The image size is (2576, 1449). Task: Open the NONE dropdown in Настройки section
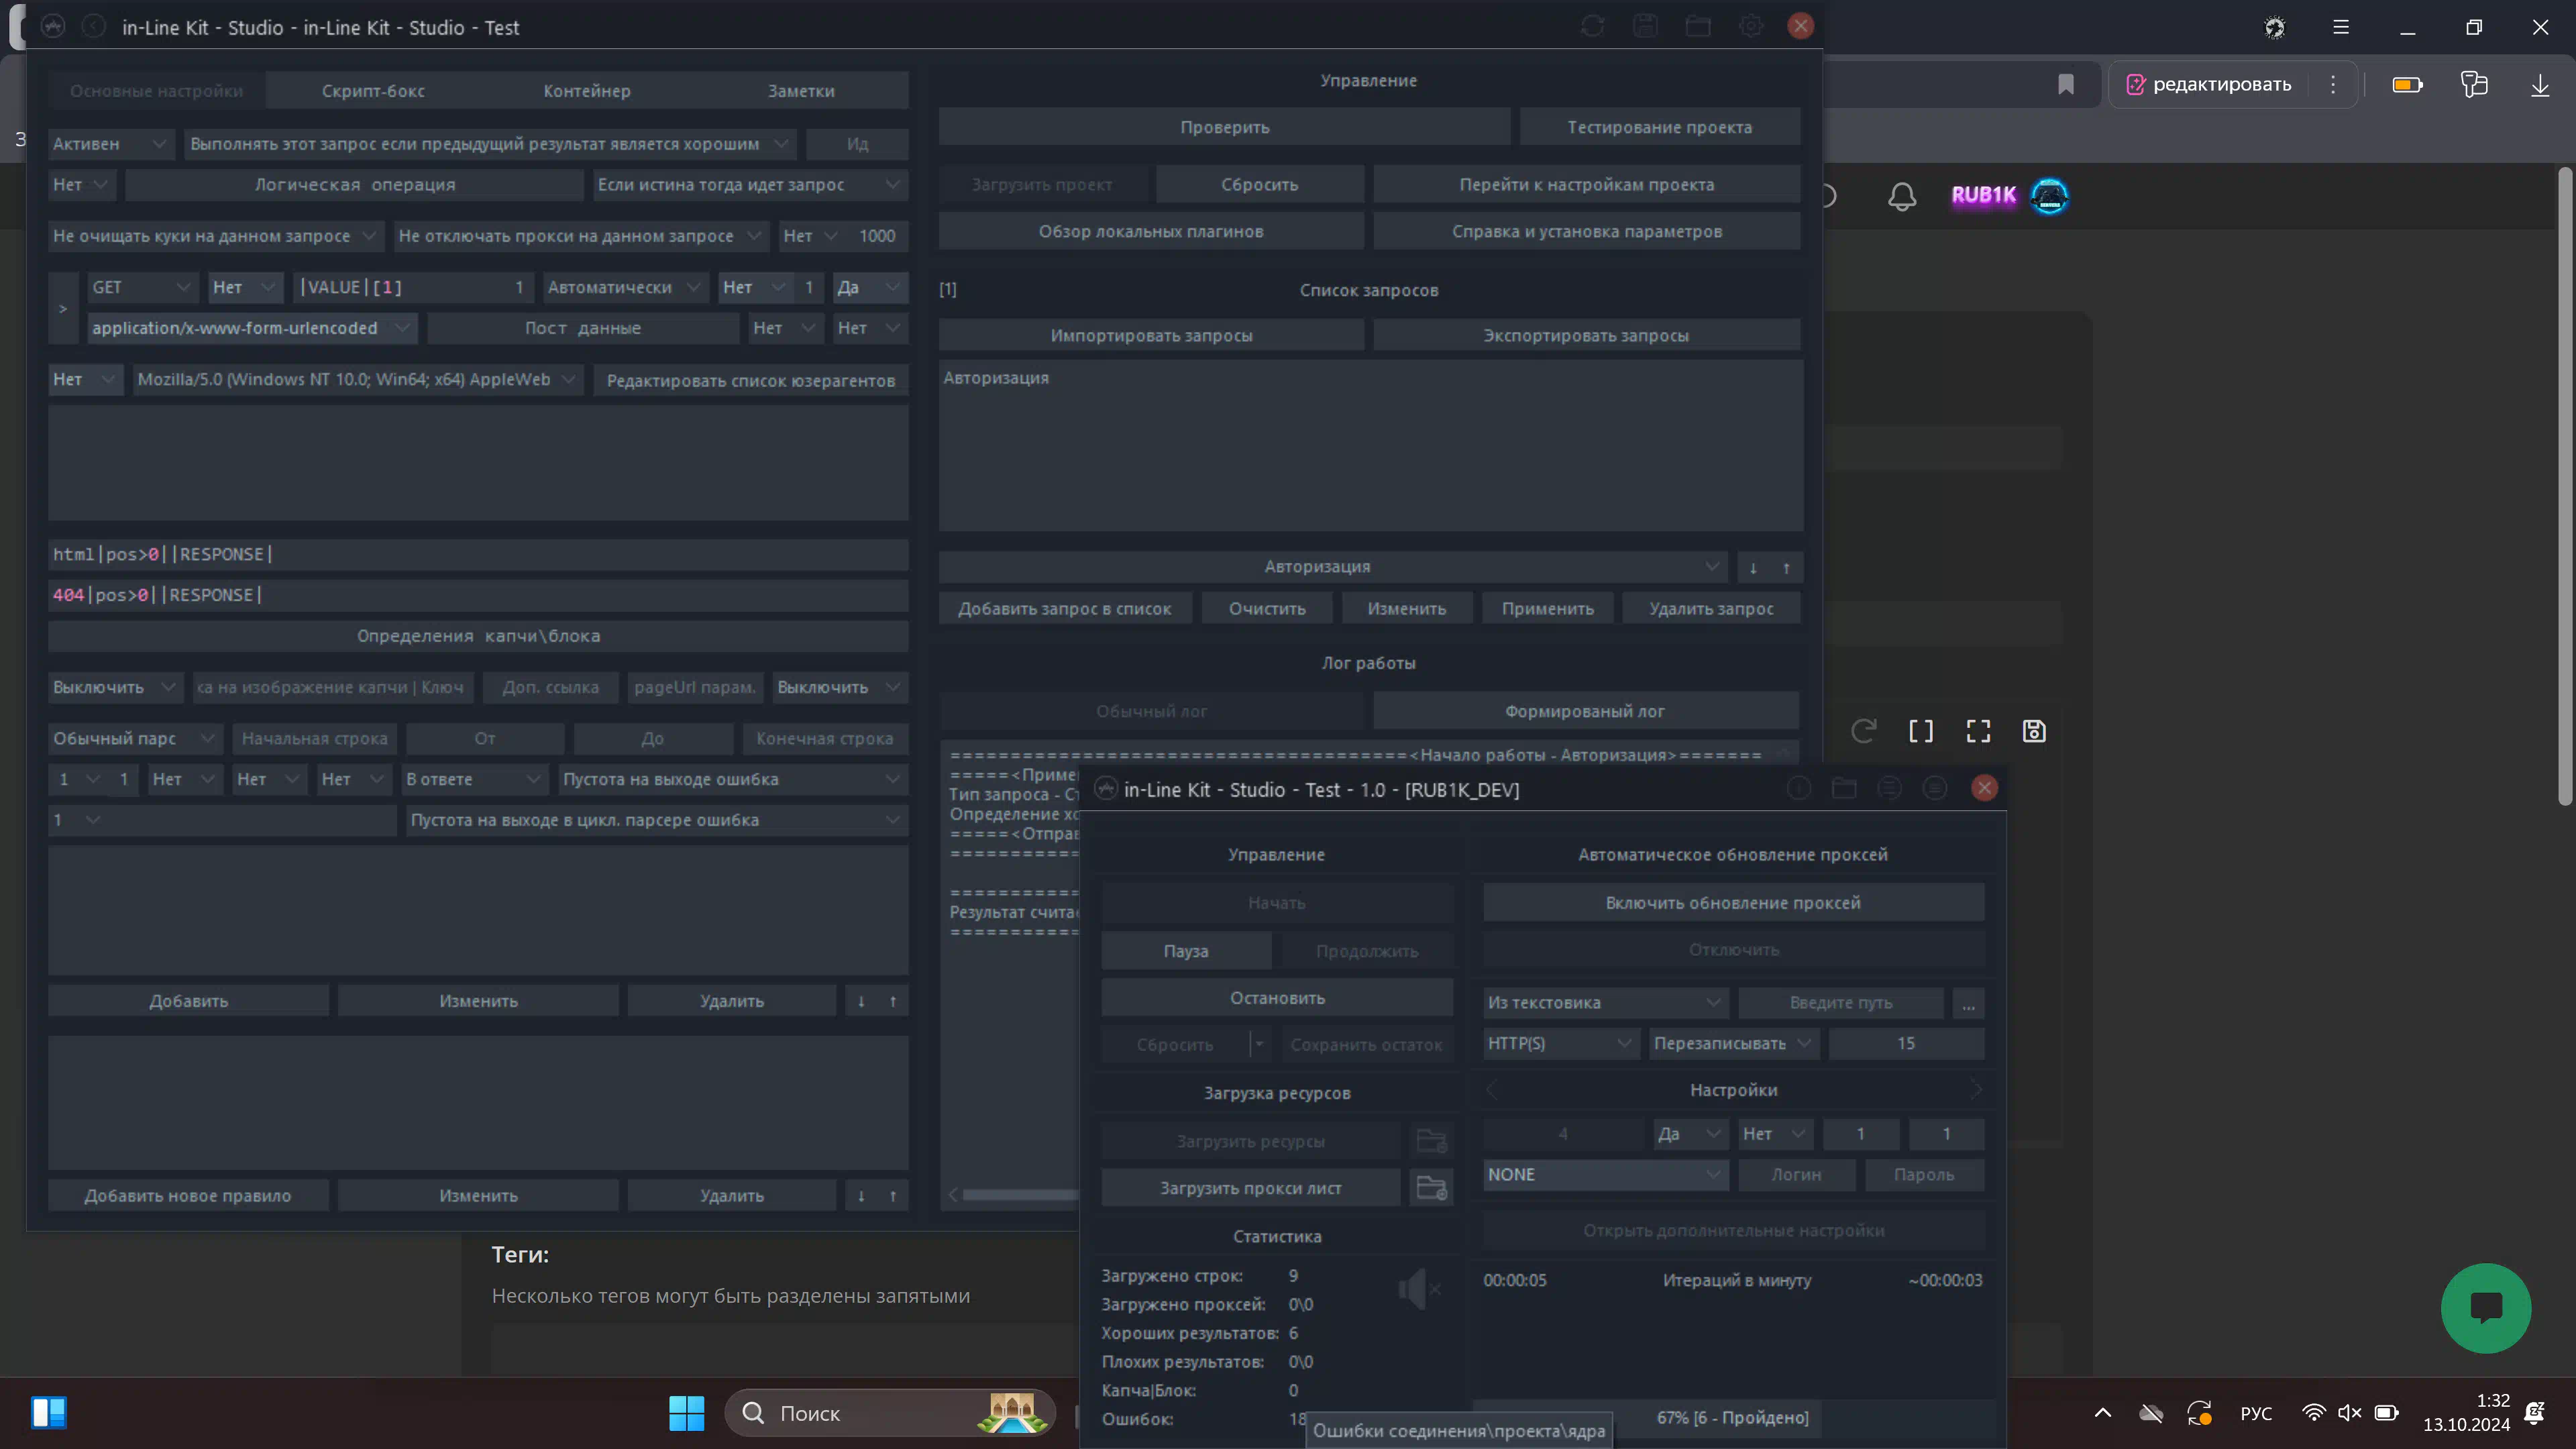[x=1605, y=1174]
